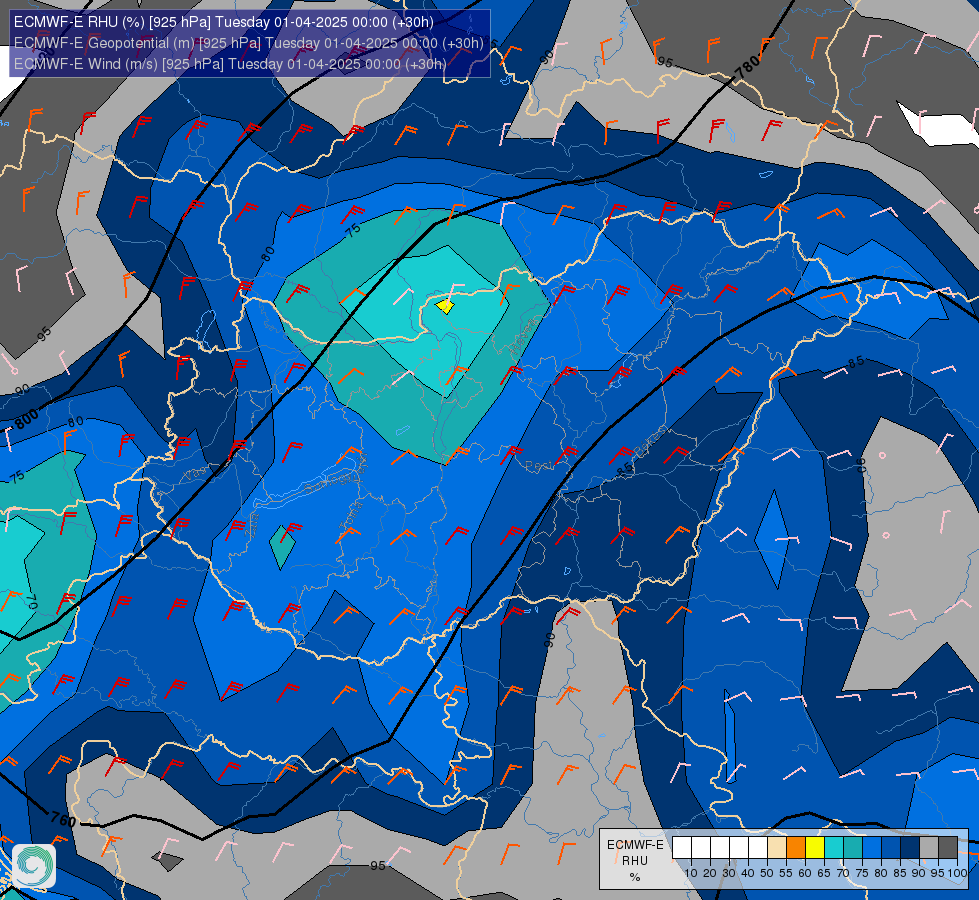Click the medium blue 80-85 legend swatch

[891, 848]
